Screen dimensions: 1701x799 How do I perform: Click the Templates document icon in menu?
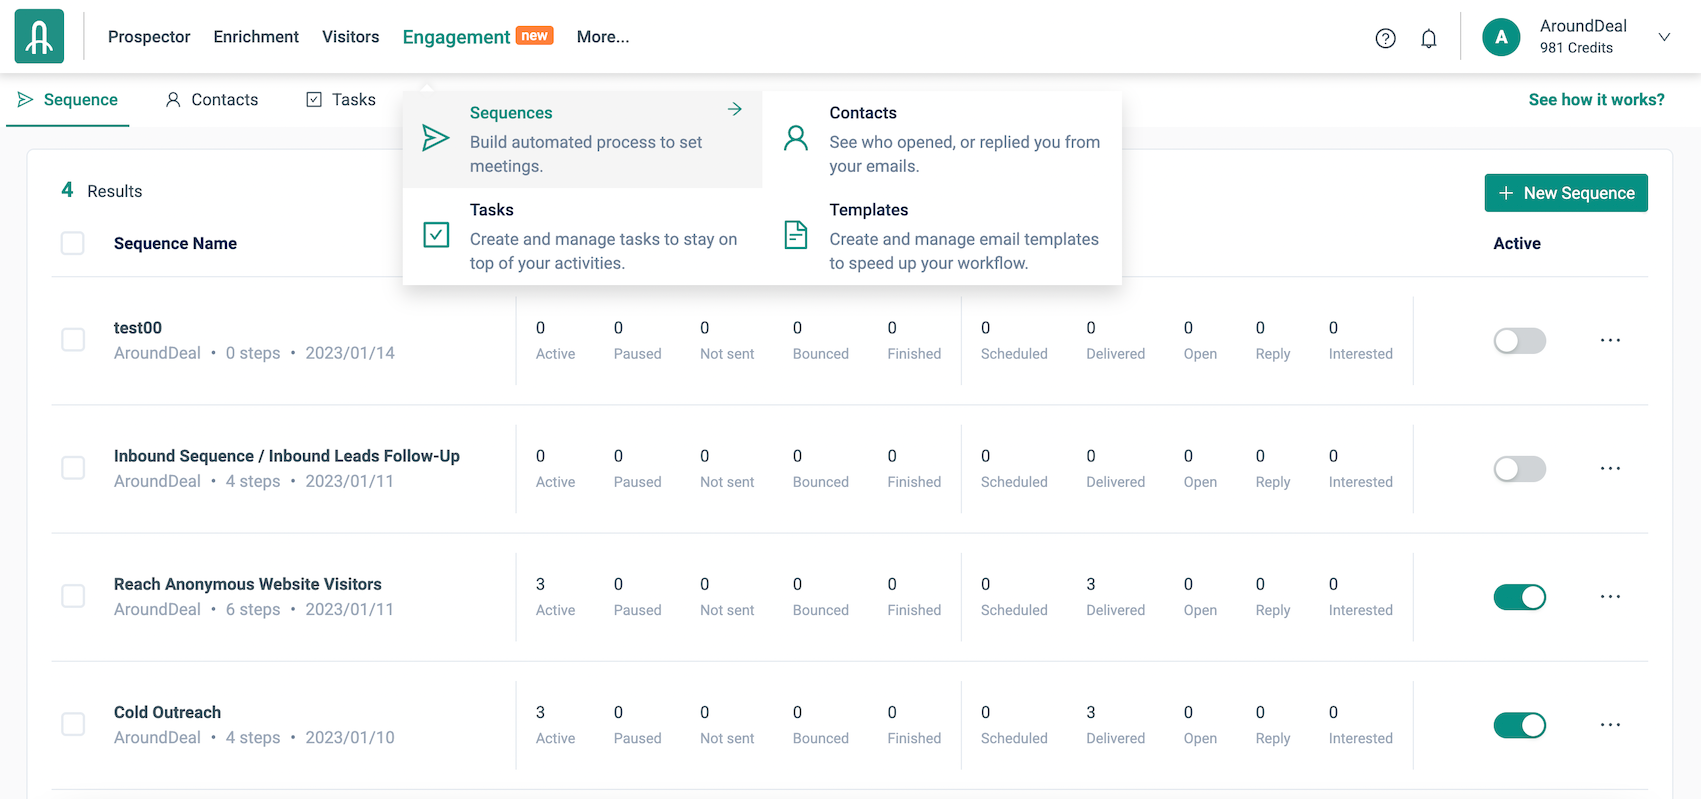tap(796, 235)
